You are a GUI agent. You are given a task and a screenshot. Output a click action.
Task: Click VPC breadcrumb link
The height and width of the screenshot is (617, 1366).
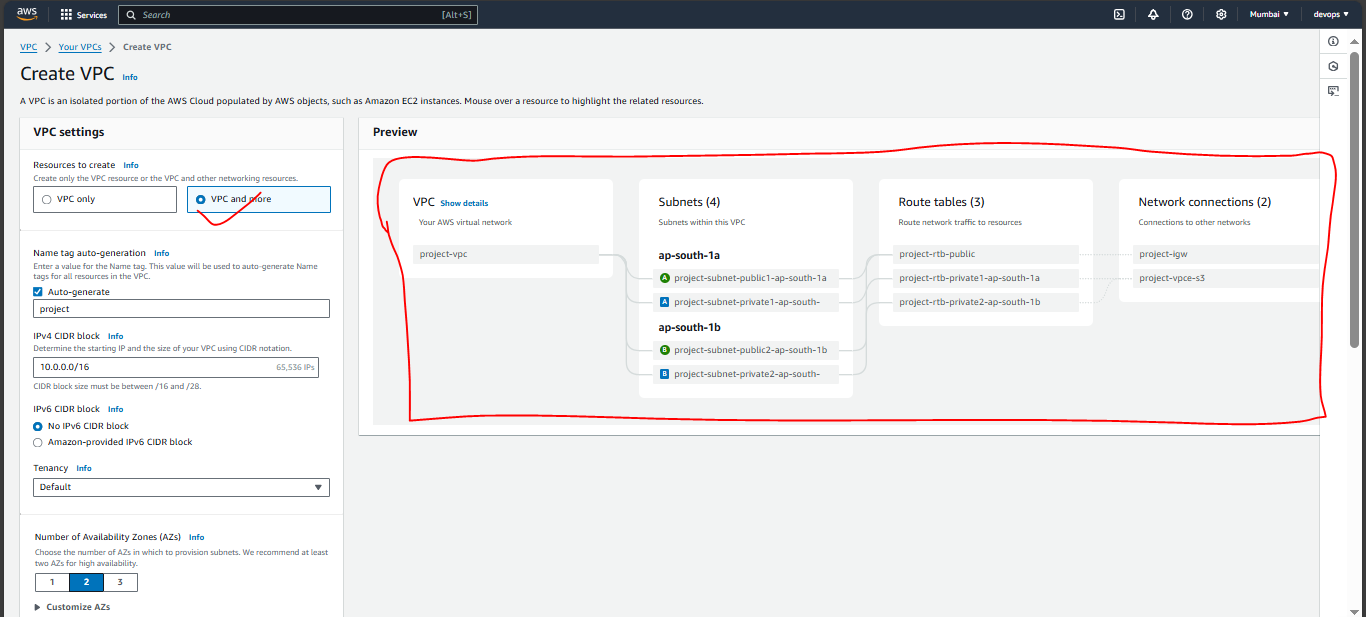point(28,47)
